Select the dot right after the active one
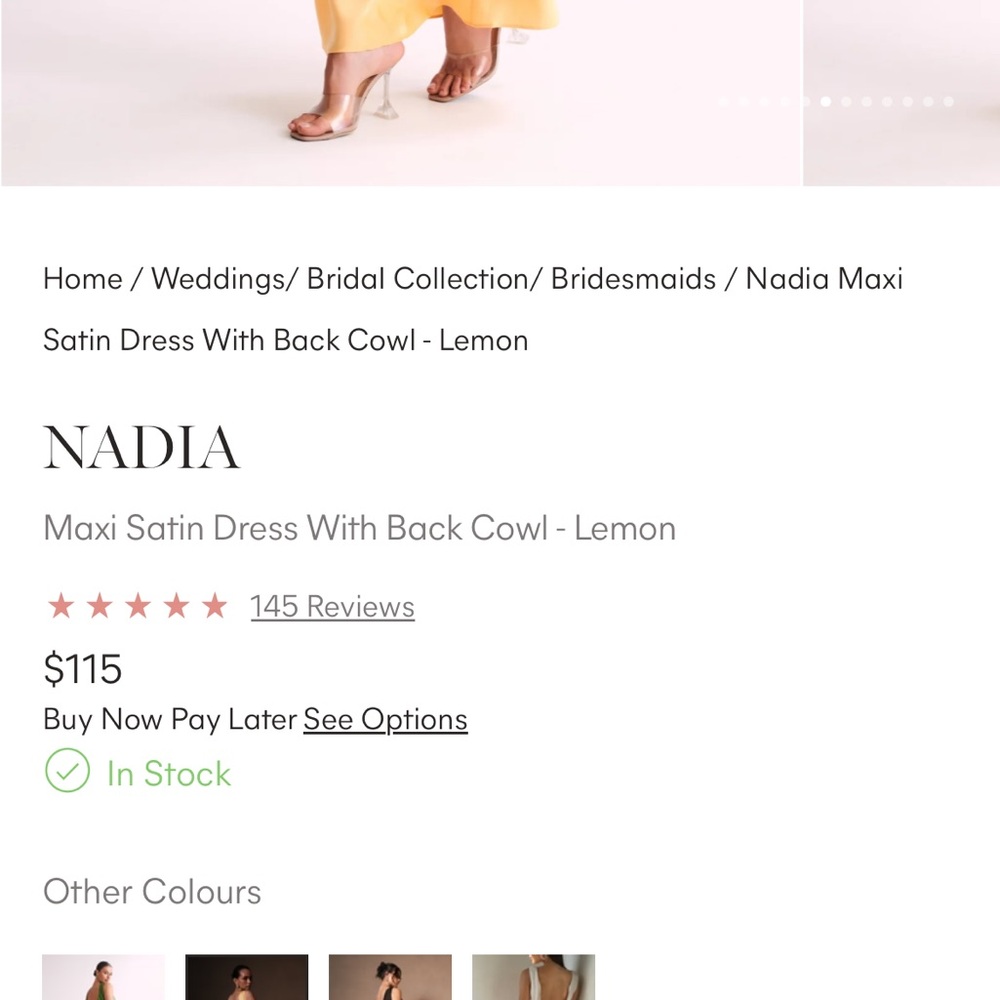This screenshot has width=1000, height=1000. point(846,101)
